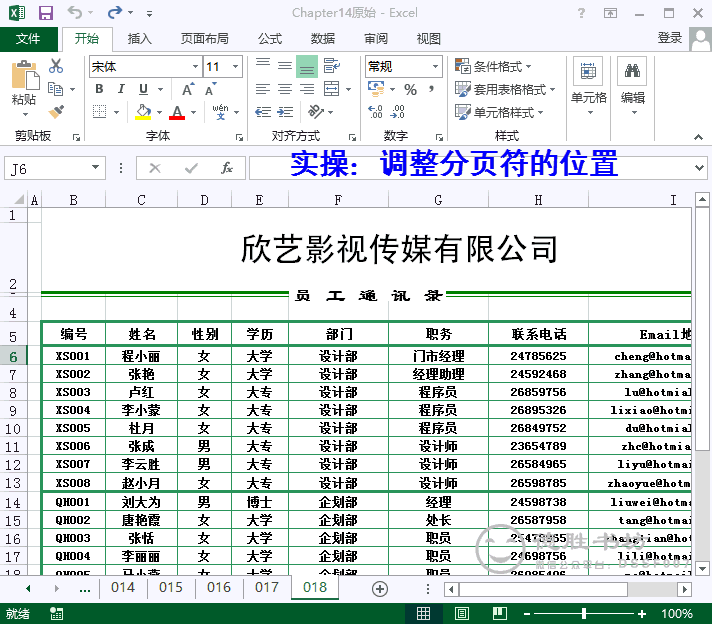Click Decrease Decimal icon

(398, 112)
